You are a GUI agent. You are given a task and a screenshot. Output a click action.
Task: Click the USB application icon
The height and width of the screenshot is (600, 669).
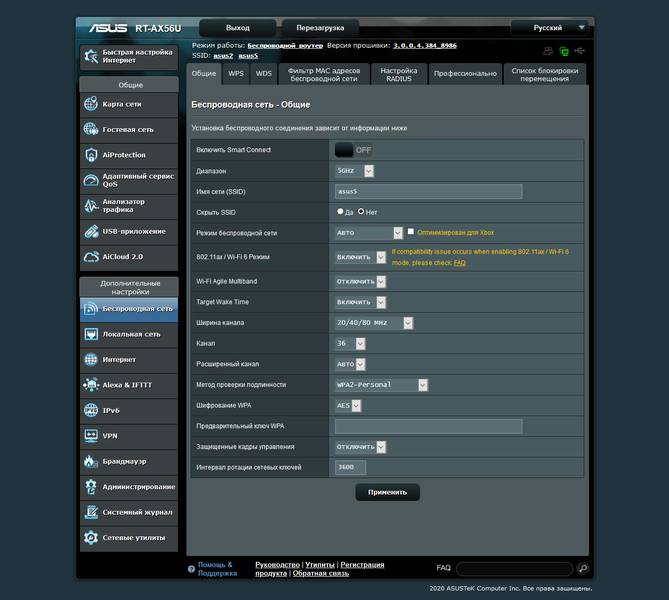(x=91, y=231)
